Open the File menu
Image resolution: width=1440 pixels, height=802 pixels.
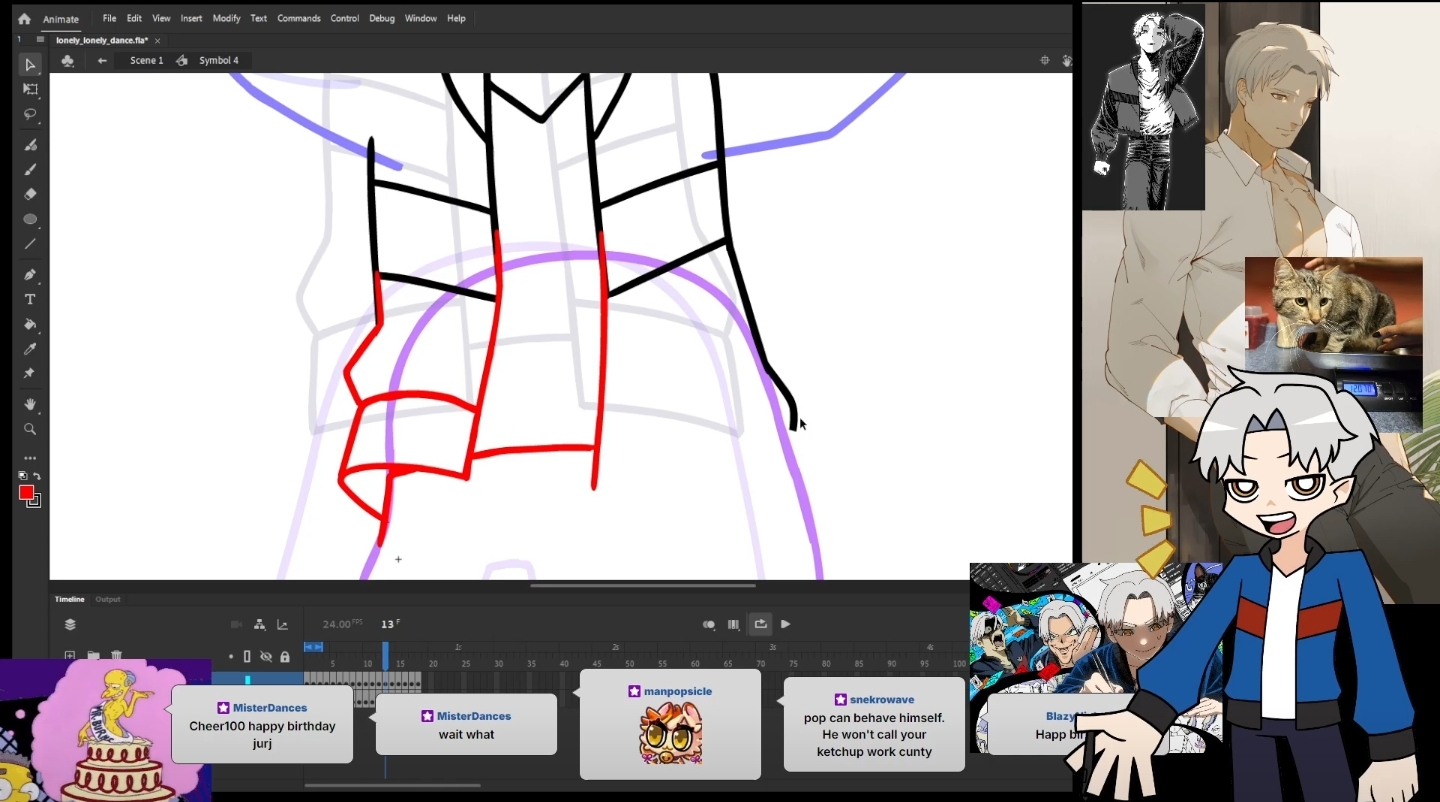[109, 18]
